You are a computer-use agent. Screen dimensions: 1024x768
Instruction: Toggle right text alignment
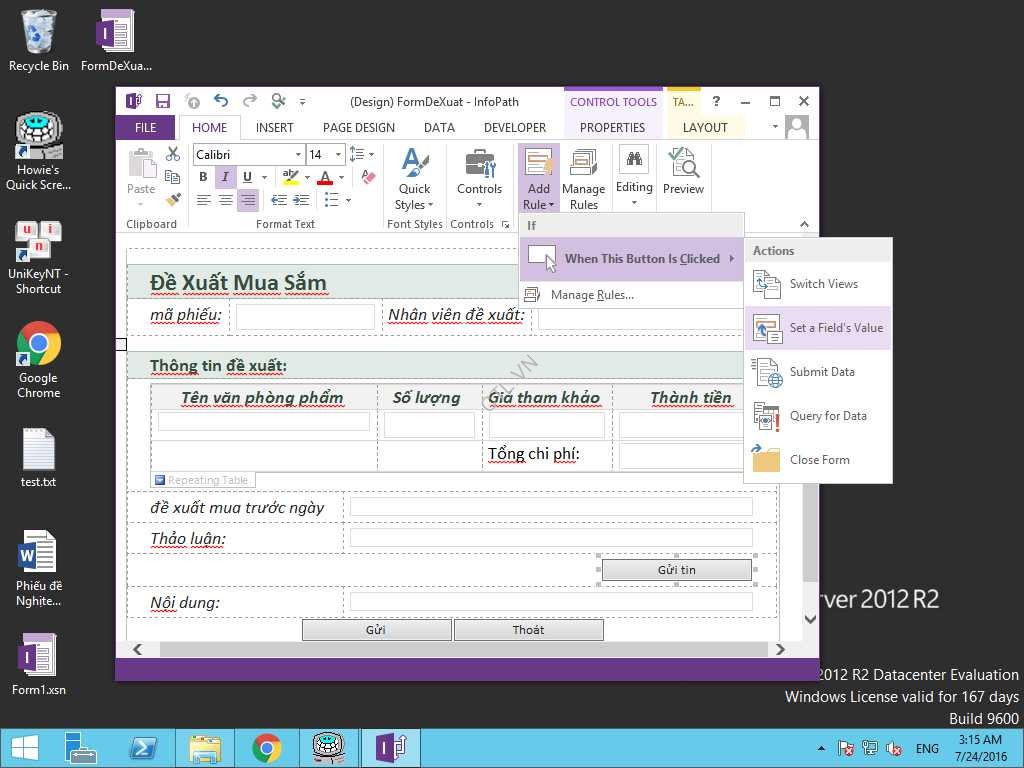coord(248,200)
